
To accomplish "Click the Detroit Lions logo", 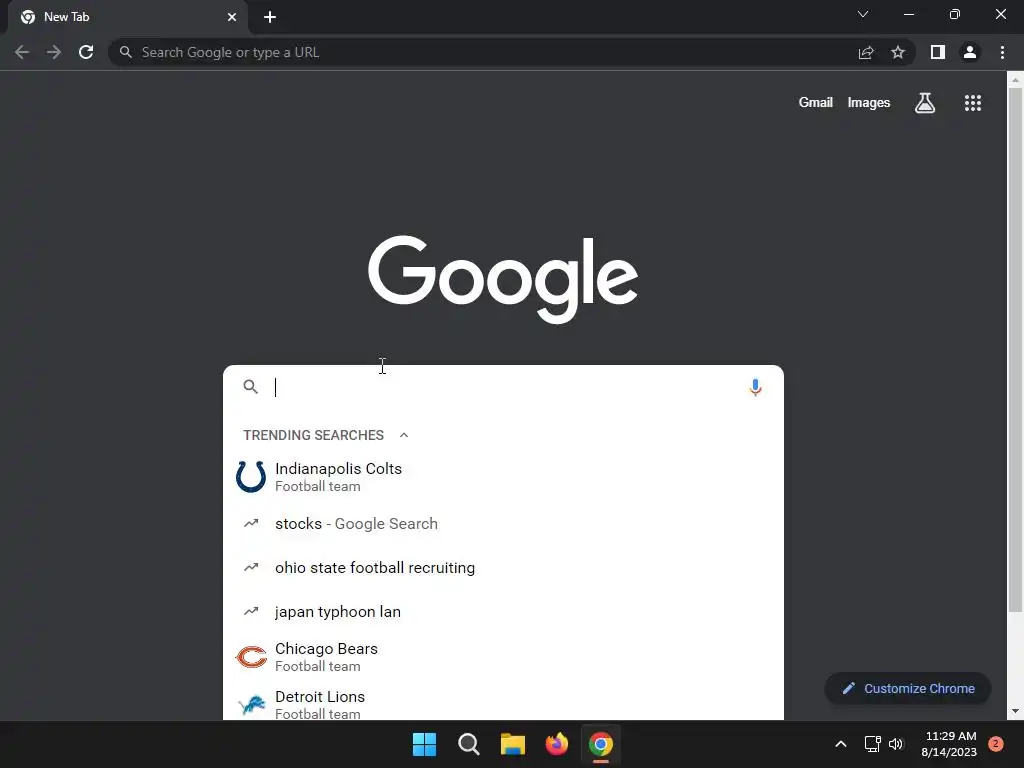I will point(251,705).
